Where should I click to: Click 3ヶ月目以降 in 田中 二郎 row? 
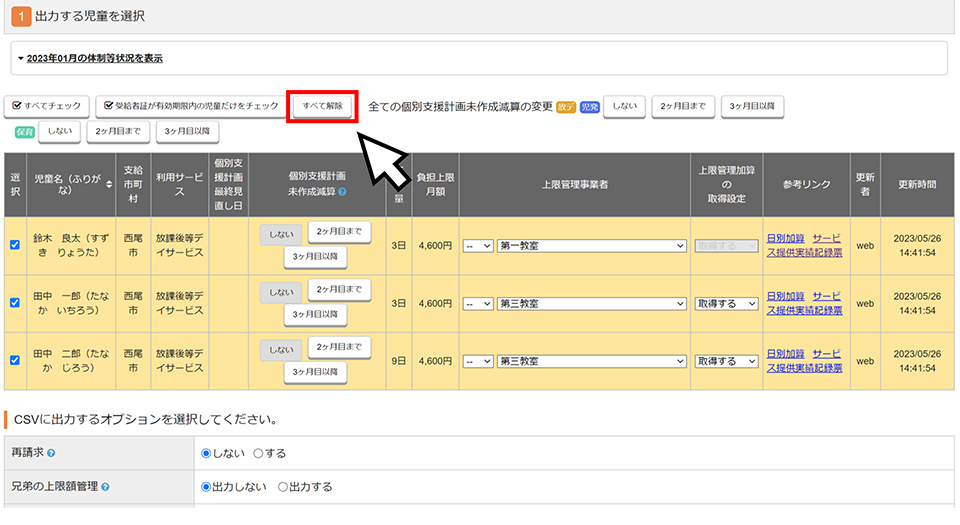pos(315,372)
